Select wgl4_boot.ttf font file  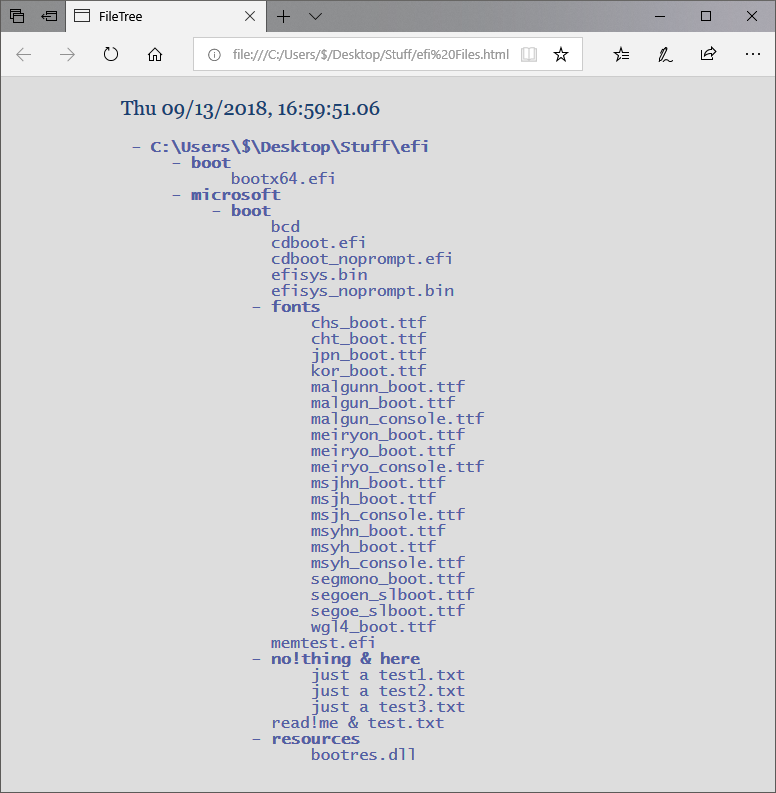tap(373, 627)
